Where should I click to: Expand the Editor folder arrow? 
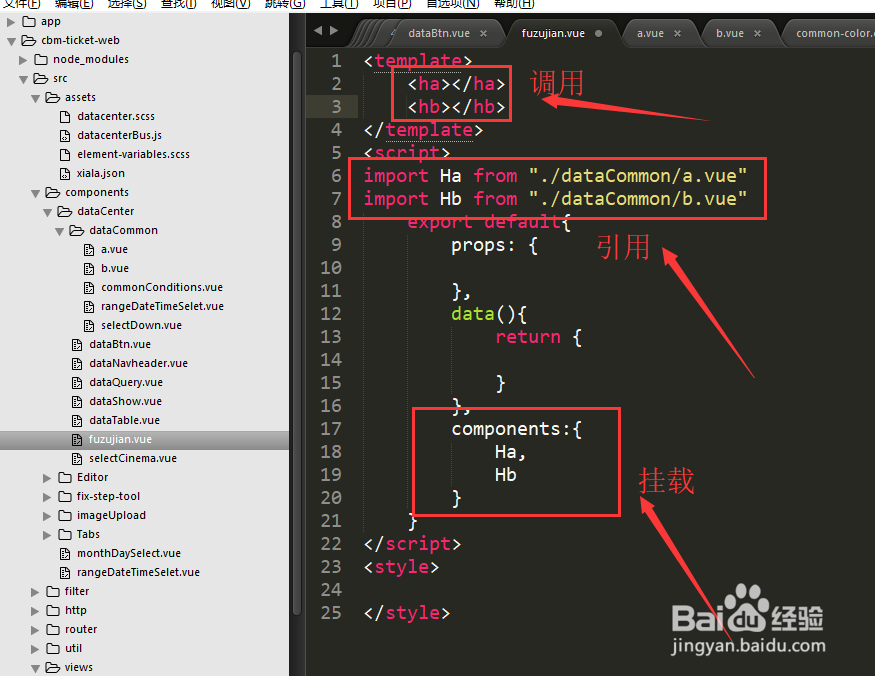coord(47,478)
